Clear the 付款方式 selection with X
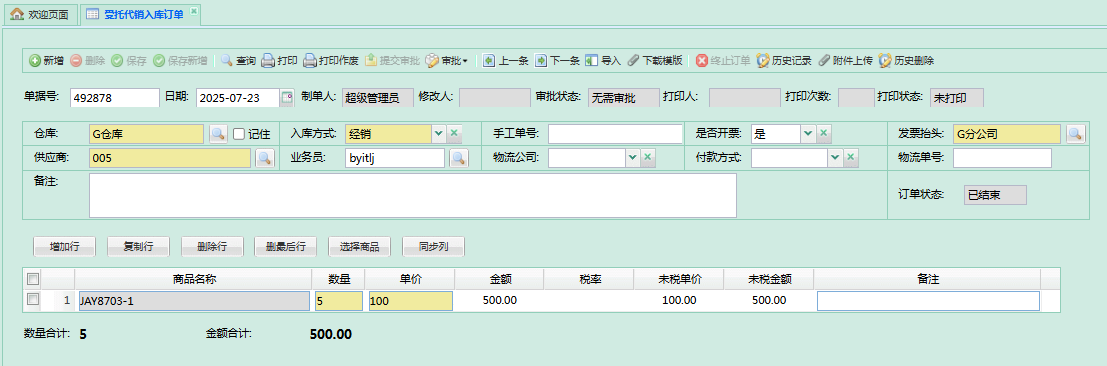1107x366 pixels. (x=851, y=158)
